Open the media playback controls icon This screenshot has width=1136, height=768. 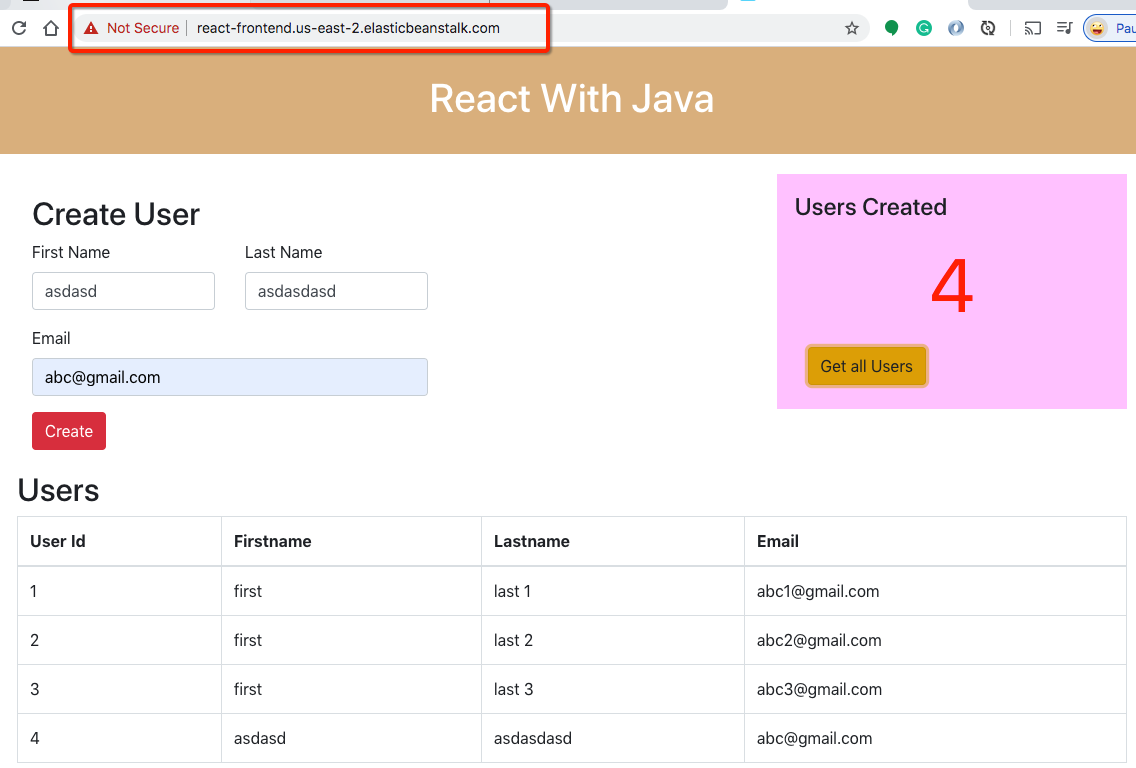pos(1064,28)
